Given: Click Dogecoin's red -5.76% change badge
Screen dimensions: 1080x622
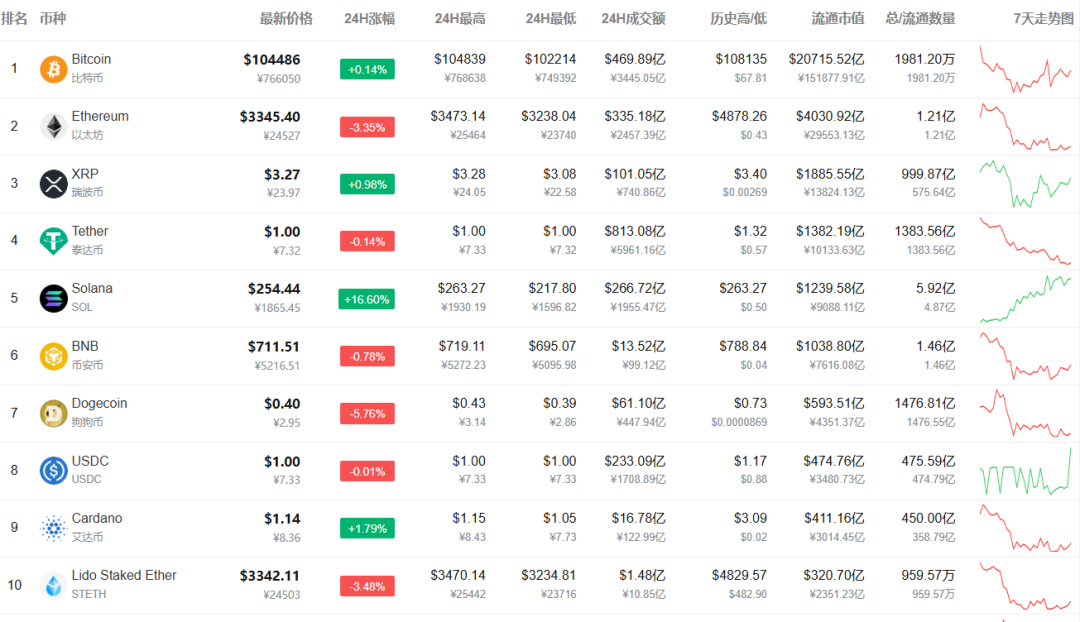Looking at the screenshot, I should click(367, 414).
